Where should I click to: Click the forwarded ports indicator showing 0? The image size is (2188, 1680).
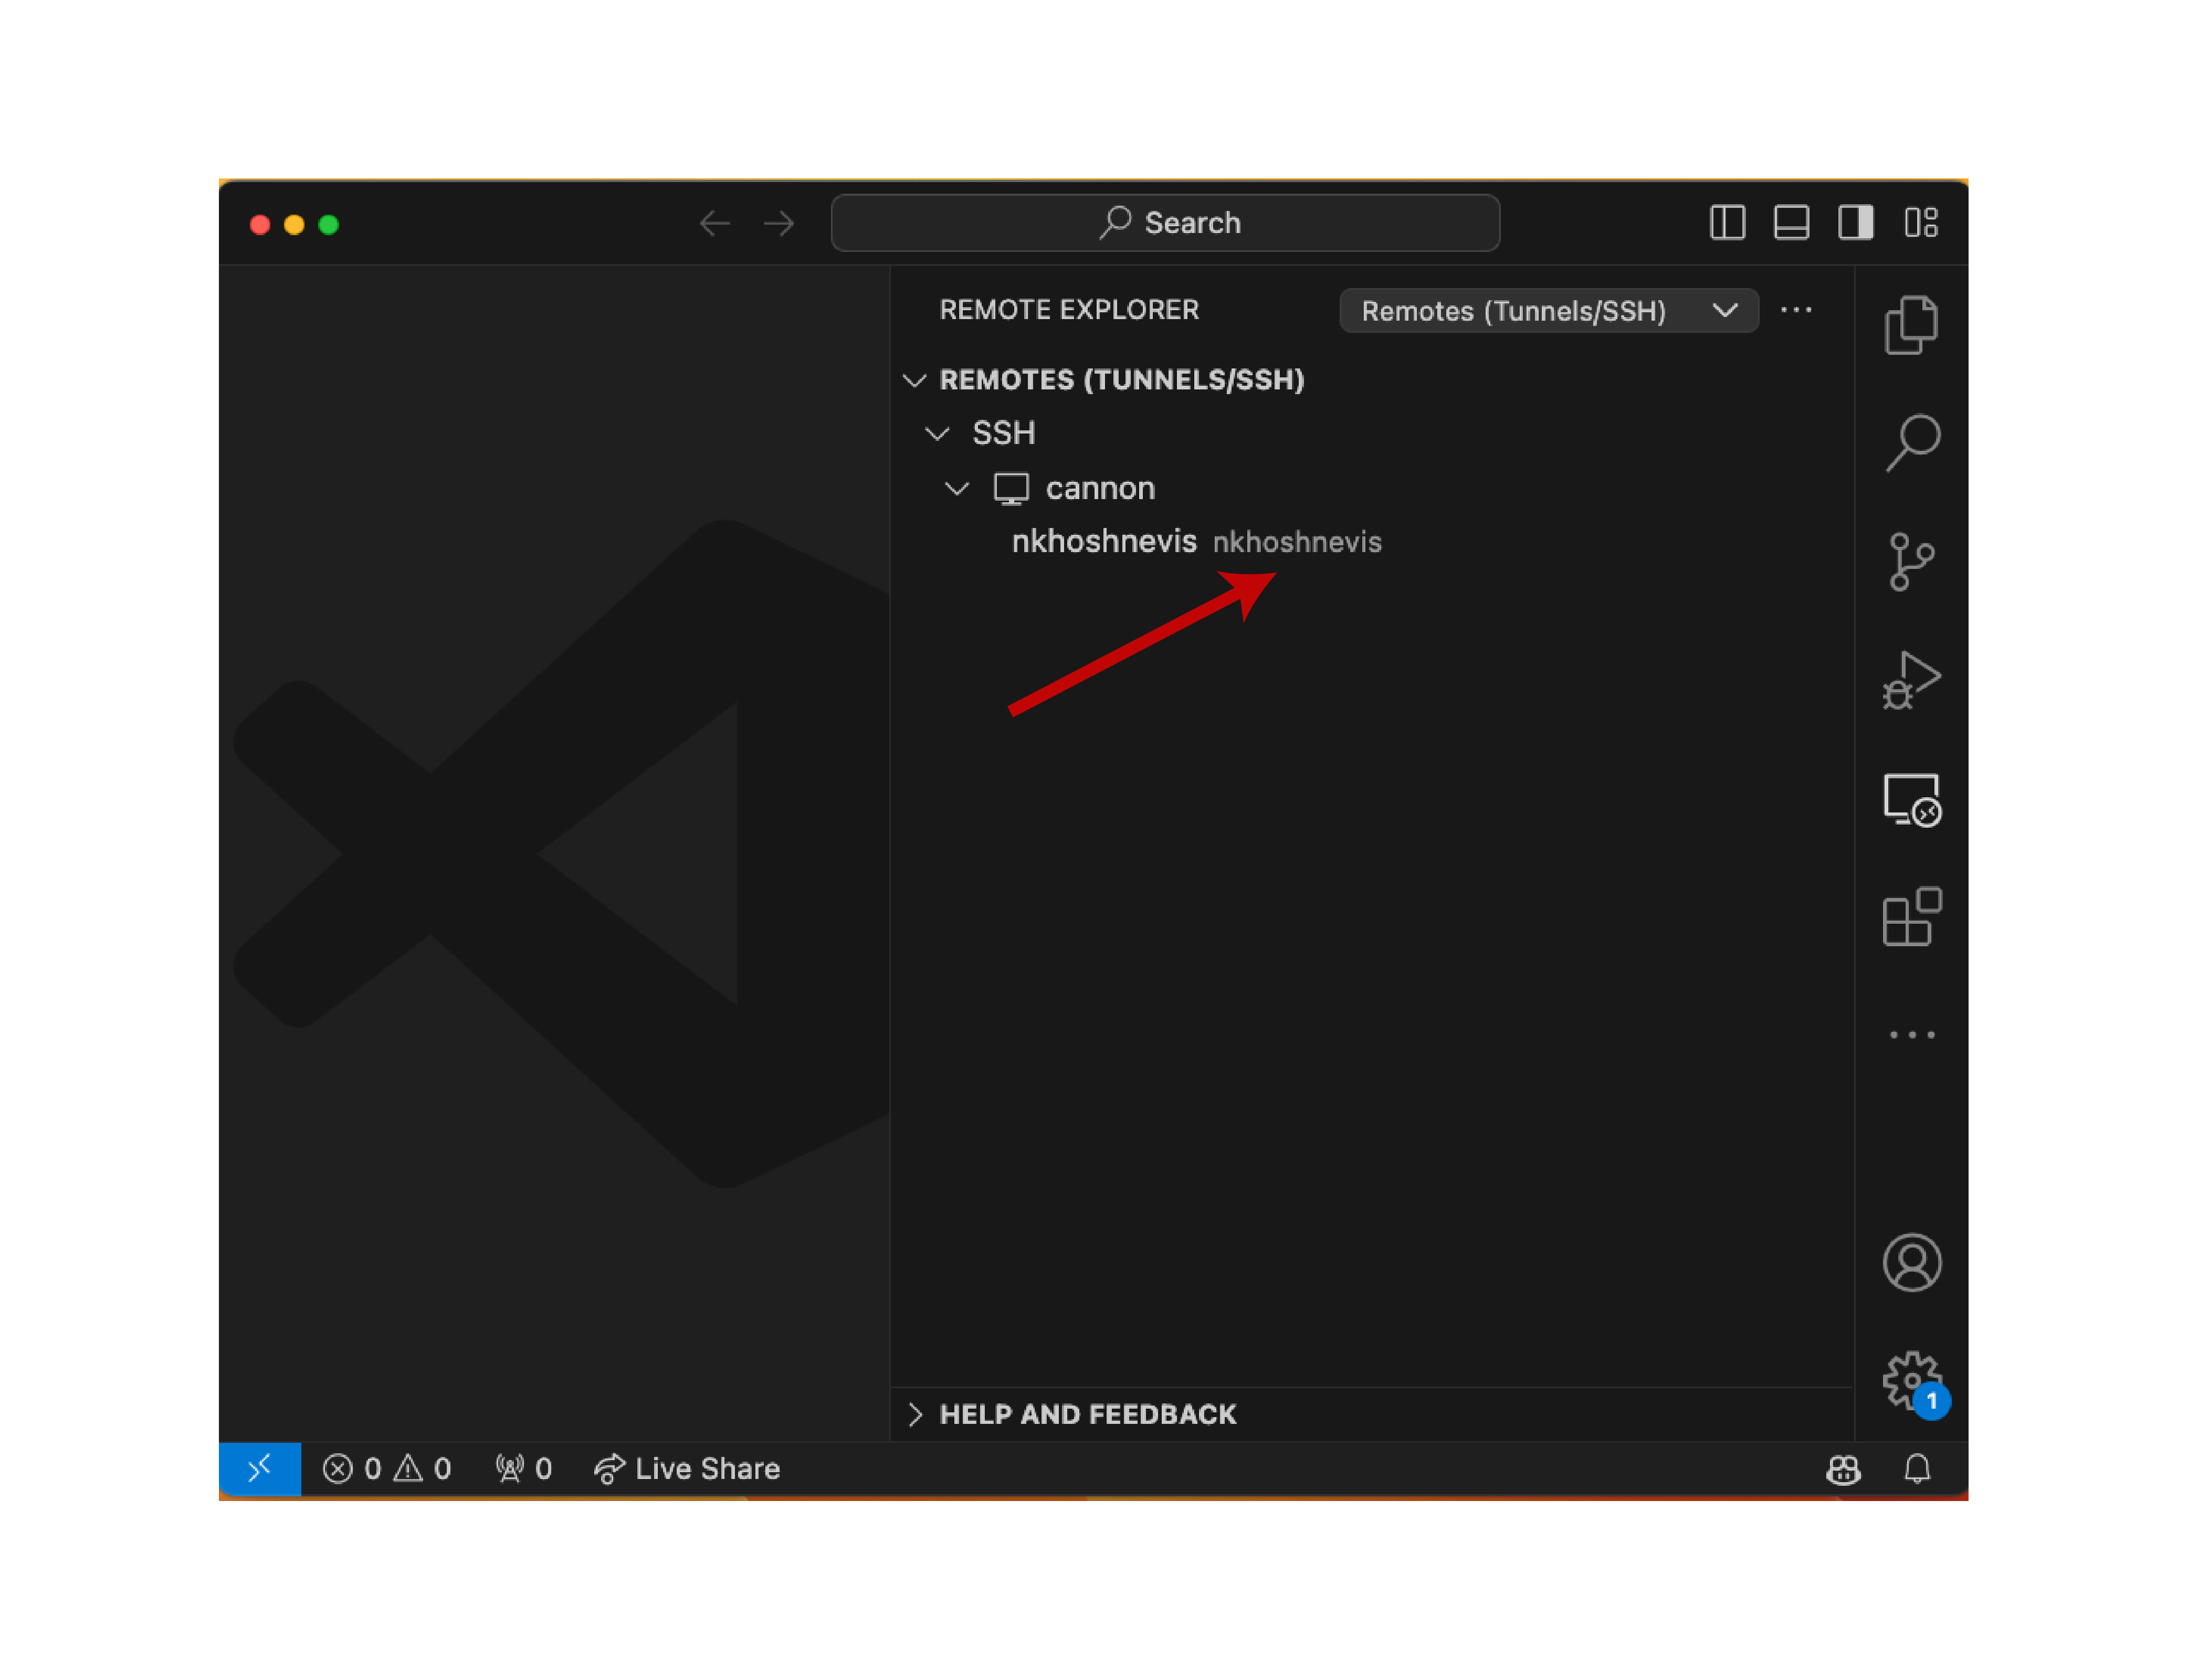coord(524,1468)
